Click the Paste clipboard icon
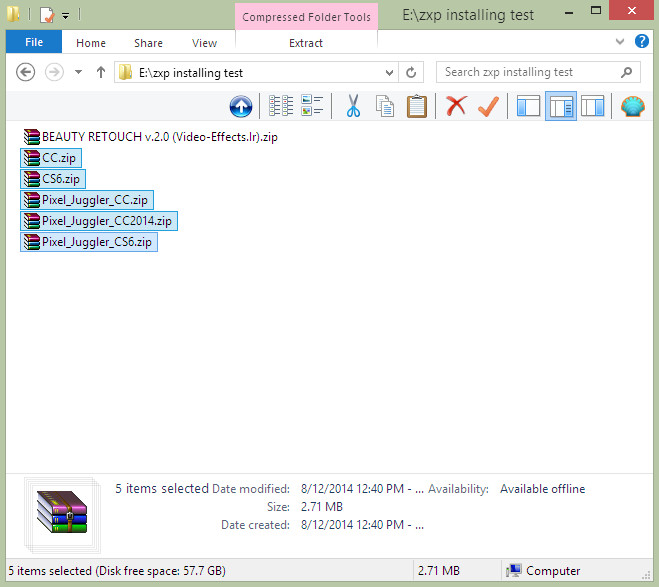Viewport: 659px width, 587px height. [x=416, y=106]
